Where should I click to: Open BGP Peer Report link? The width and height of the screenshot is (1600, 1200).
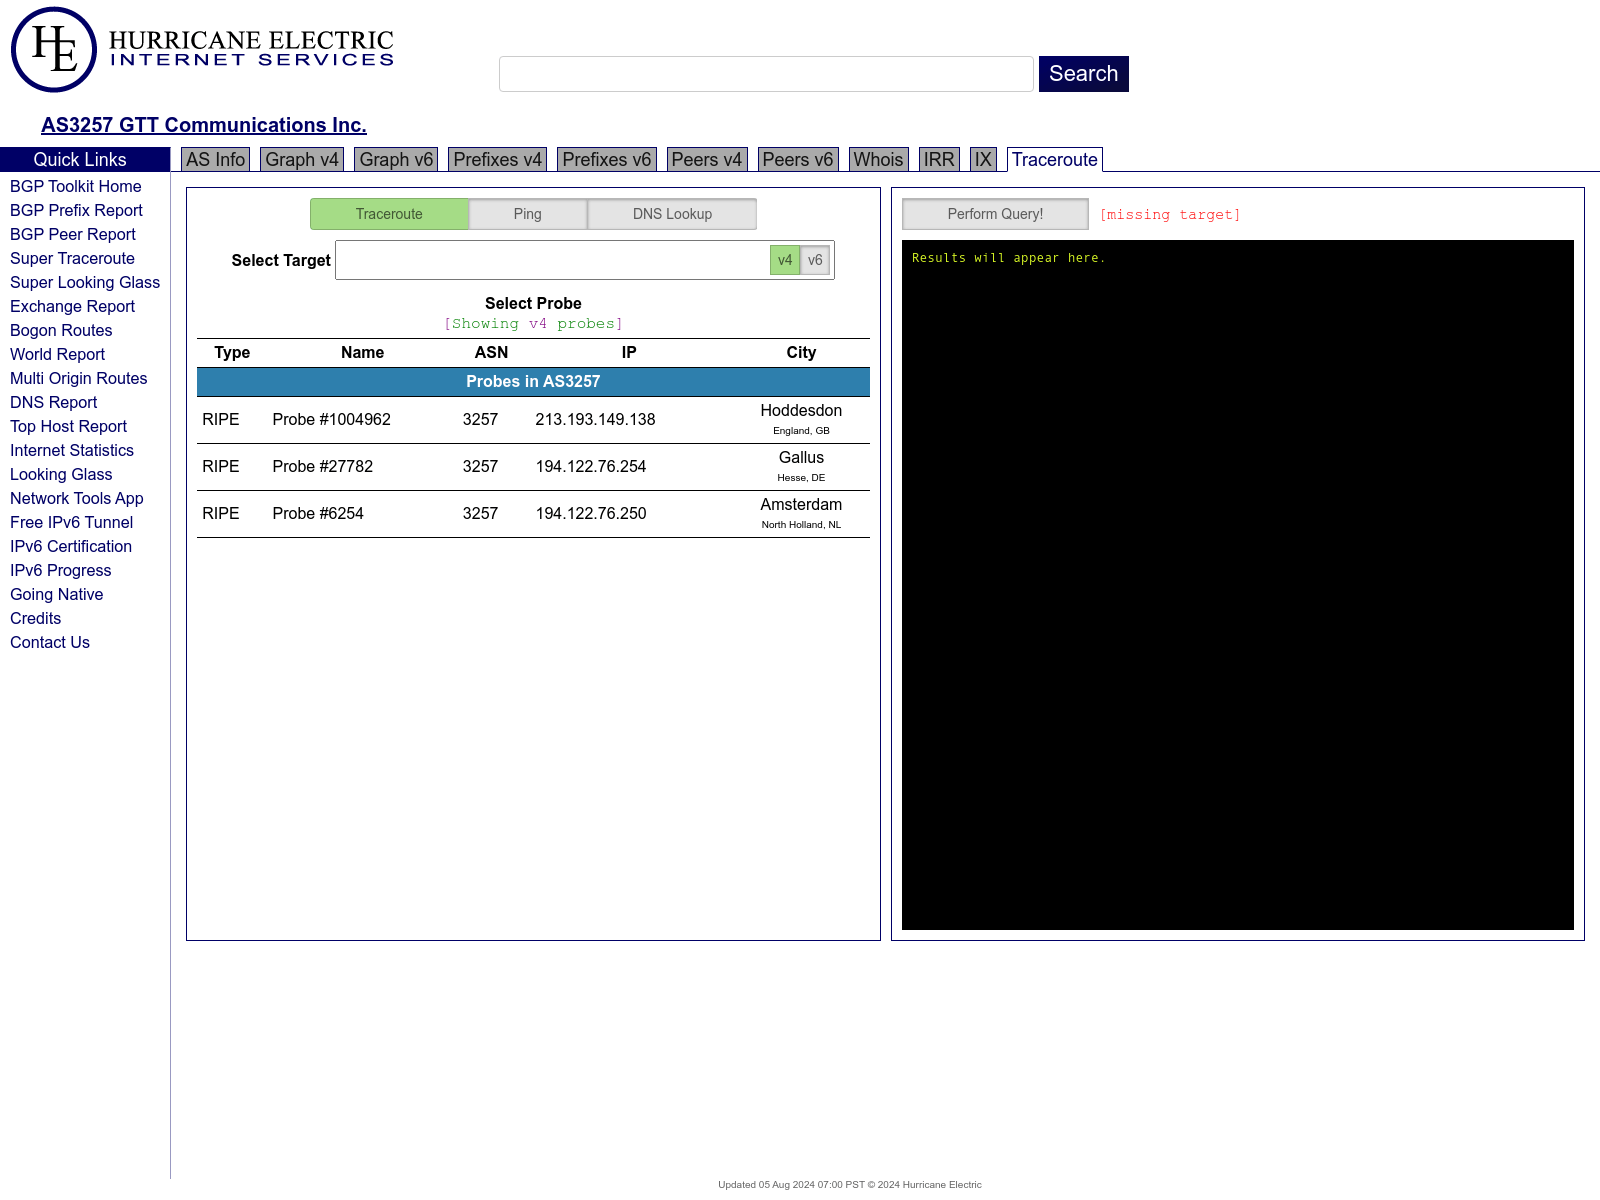(x=73, y=234)
